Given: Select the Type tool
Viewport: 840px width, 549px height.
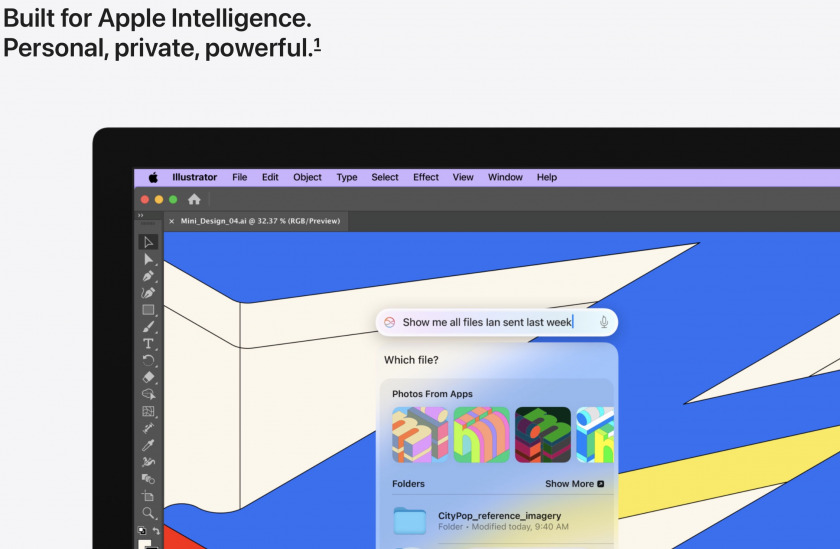Looking at the screenshot, I should (x=148, y=344).
